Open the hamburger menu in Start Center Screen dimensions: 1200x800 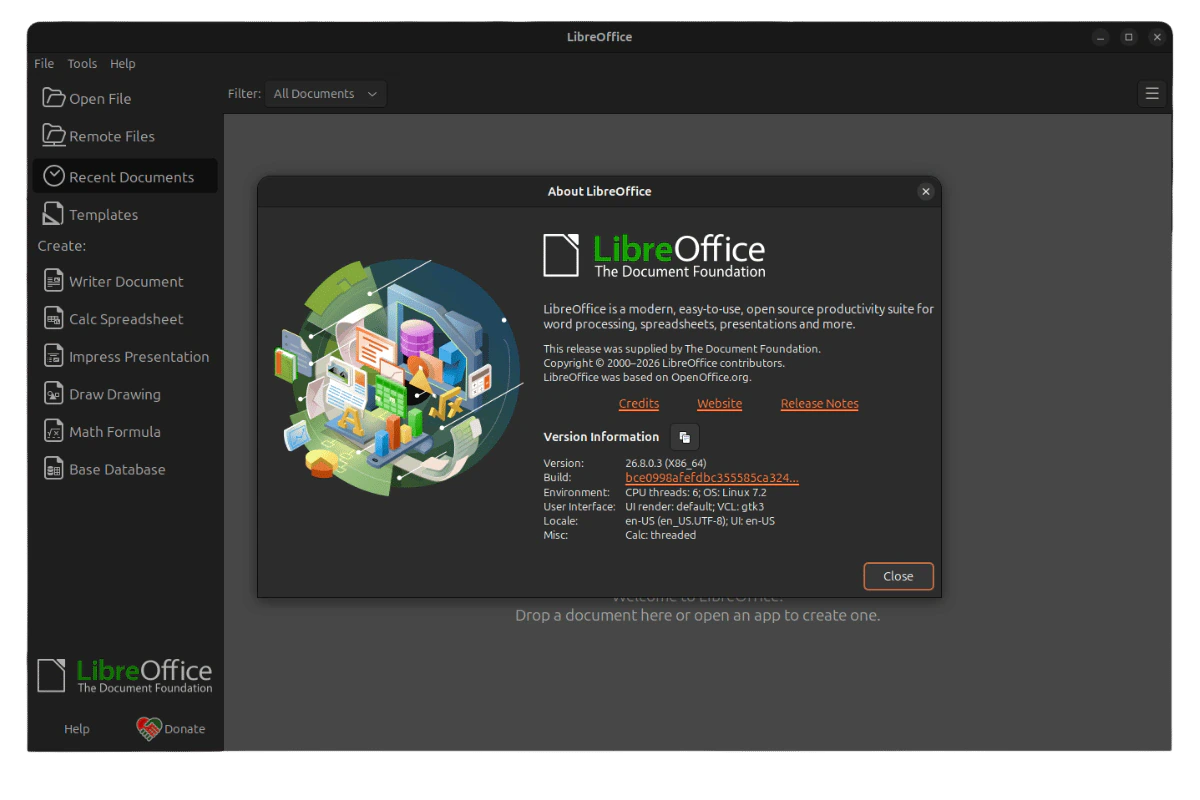[1152, 93]
